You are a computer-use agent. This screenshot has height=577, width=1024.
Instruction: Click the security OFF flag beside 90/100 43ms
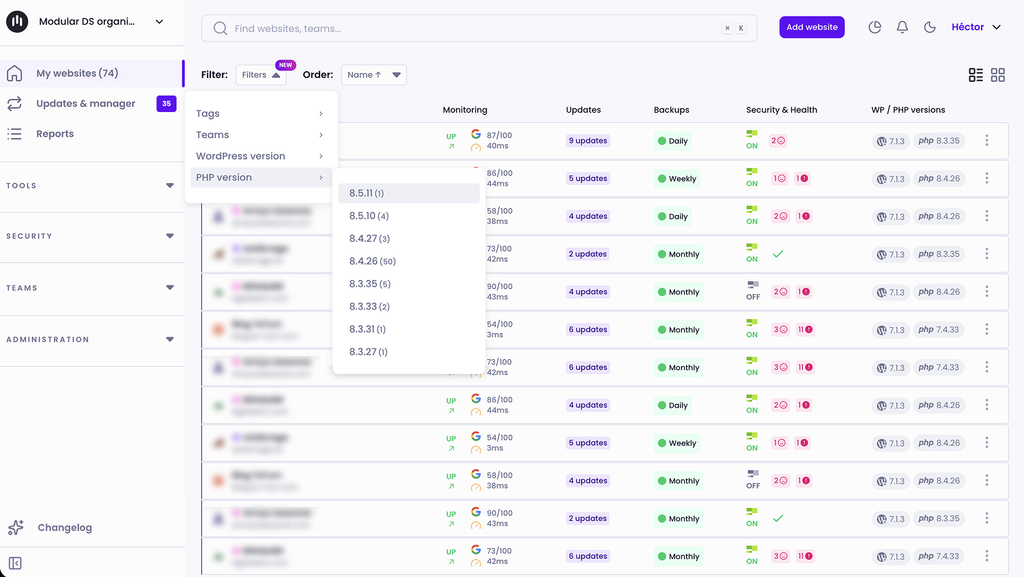click(753, 291)
